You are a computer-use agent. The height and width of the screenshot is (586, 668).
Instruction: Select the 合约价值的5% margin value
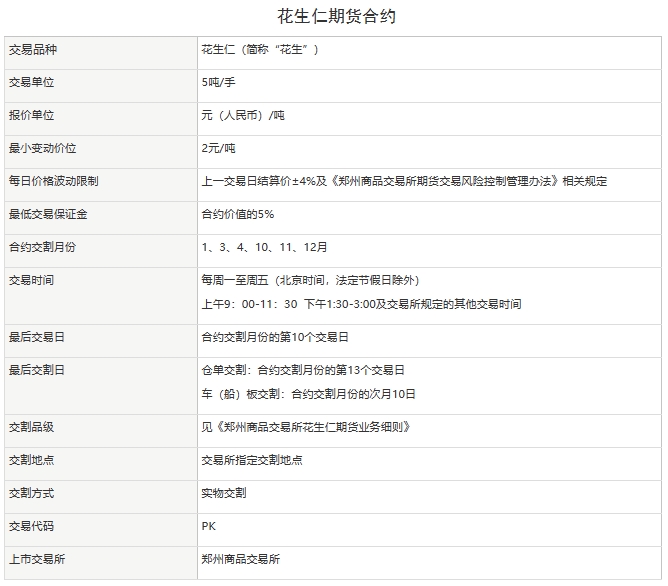tap(238, 214)
